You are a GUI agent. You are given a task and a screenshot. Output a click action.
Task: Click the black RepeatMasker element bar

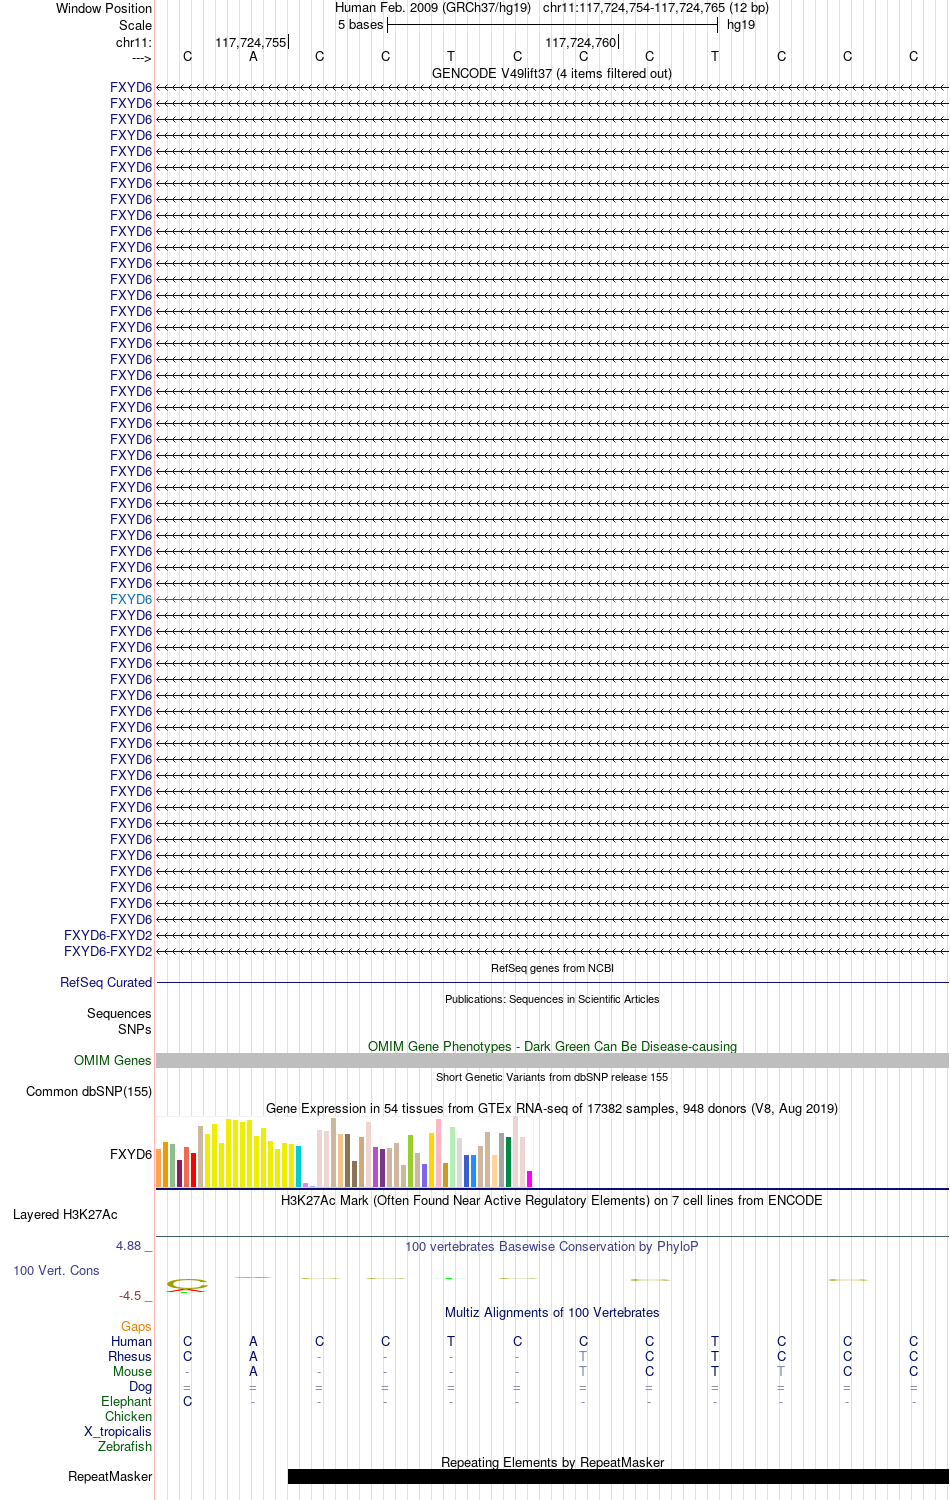(x=617, y=1476)
